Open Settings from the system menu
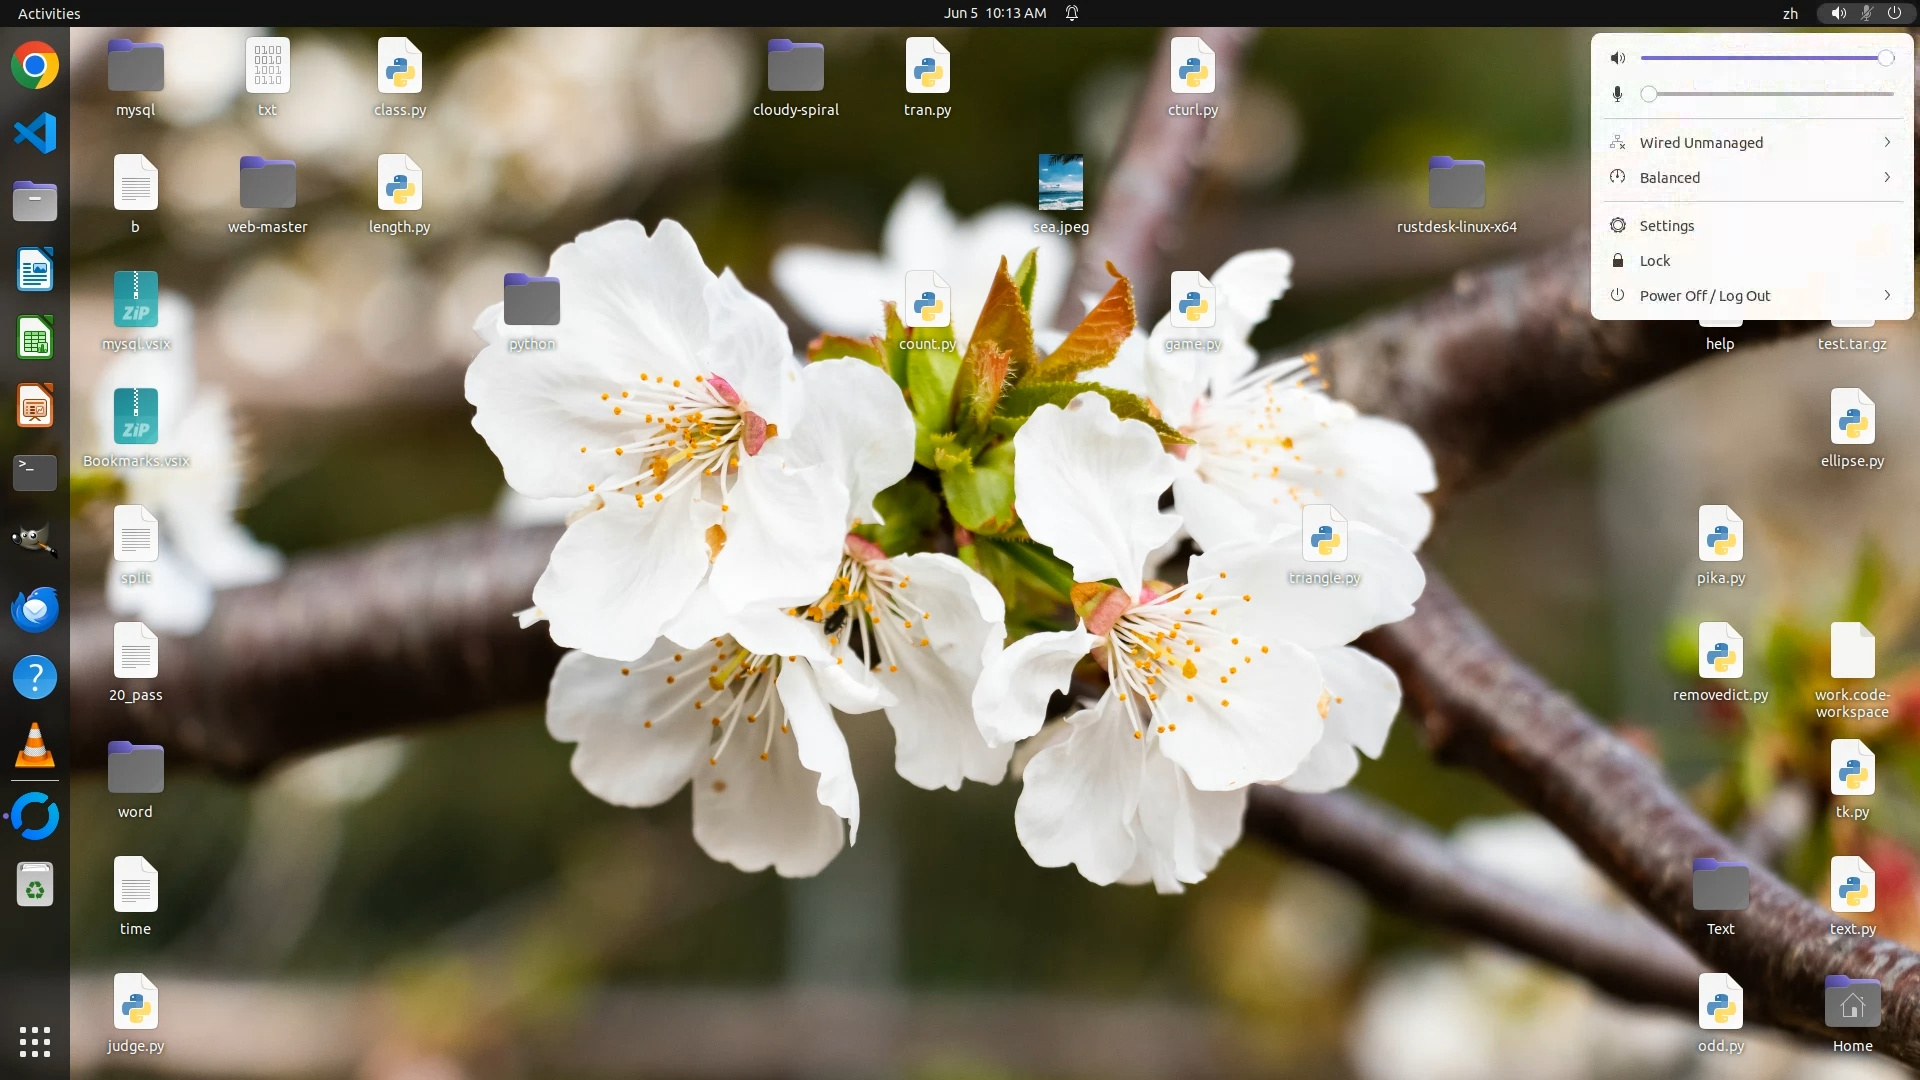 1666,225
